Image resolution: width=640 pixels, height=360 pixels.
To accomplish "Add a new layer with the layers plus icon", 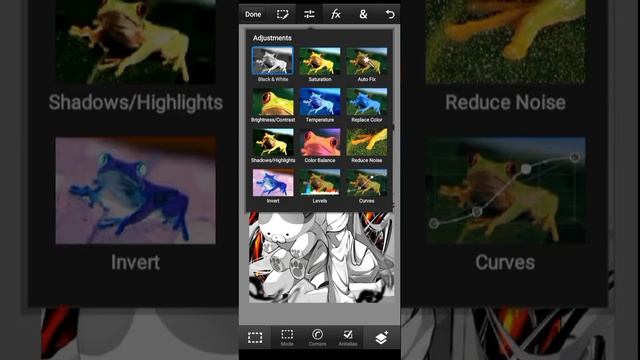I will [381, 338].
